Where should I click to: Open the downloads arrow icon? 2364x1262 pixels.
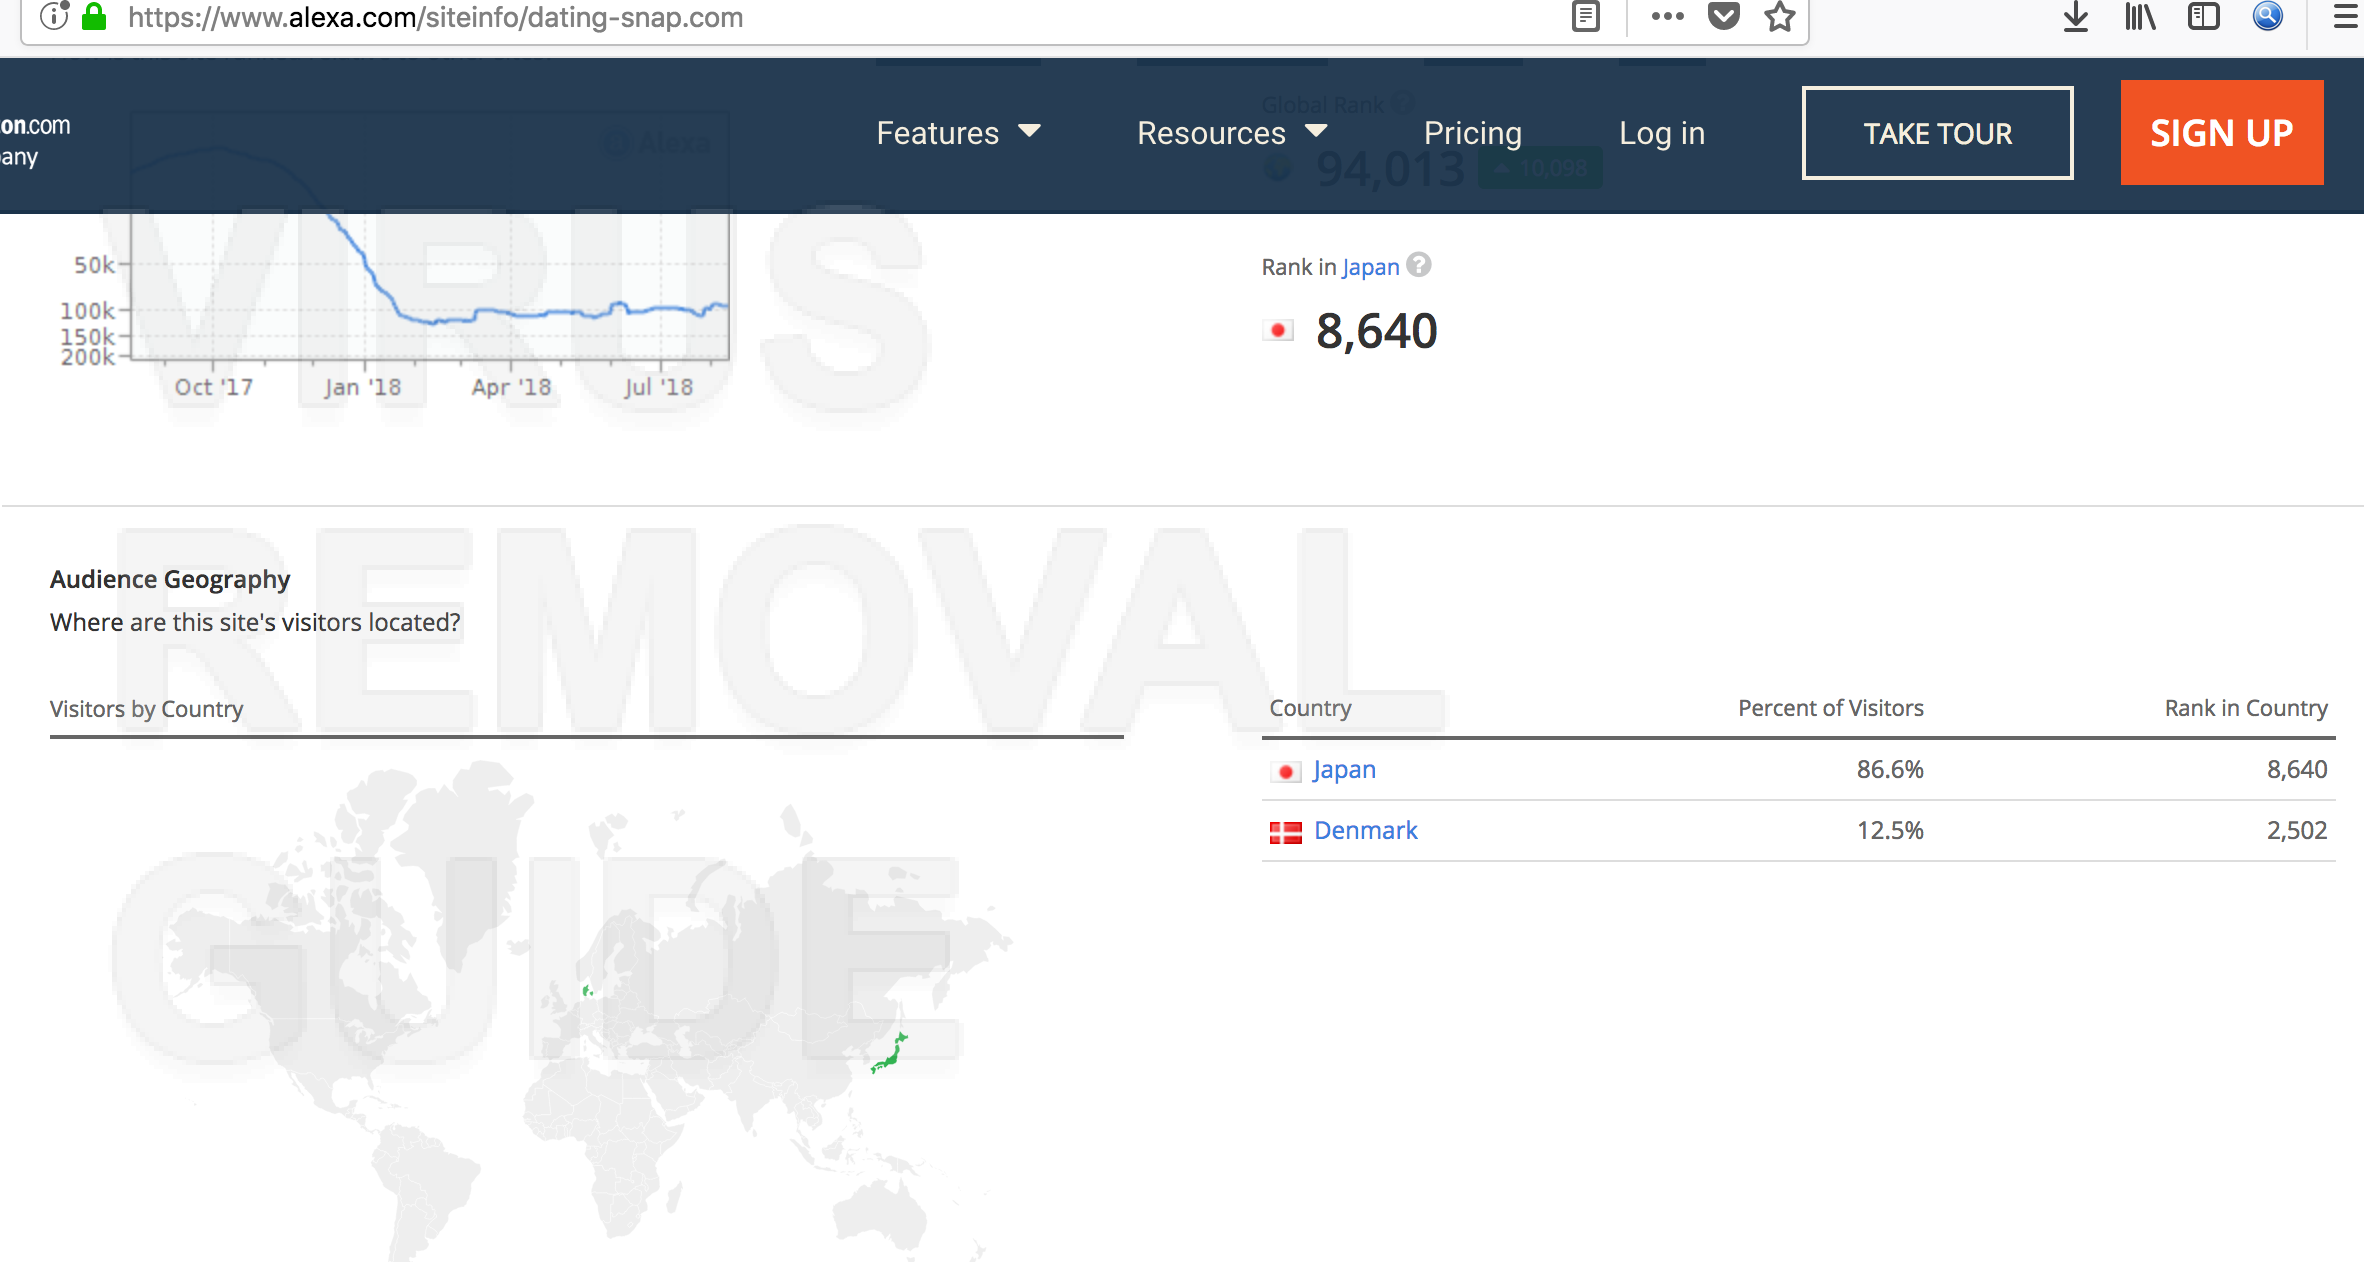point(2076,16)
